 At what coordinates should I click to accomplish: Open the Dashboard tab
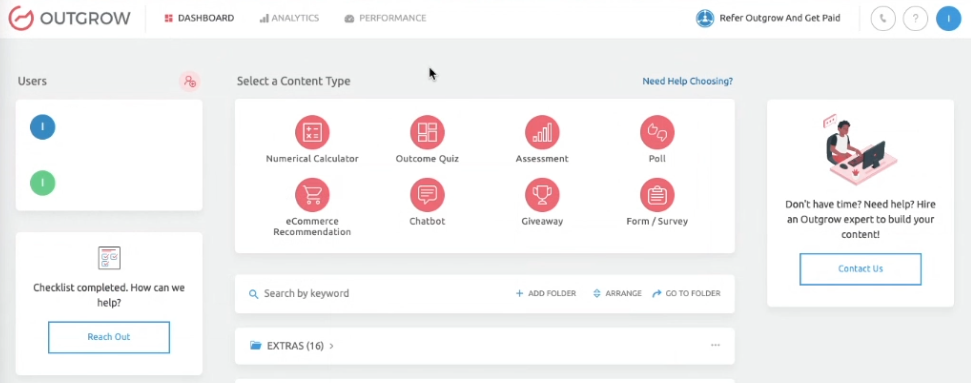[x=199, y=18]
